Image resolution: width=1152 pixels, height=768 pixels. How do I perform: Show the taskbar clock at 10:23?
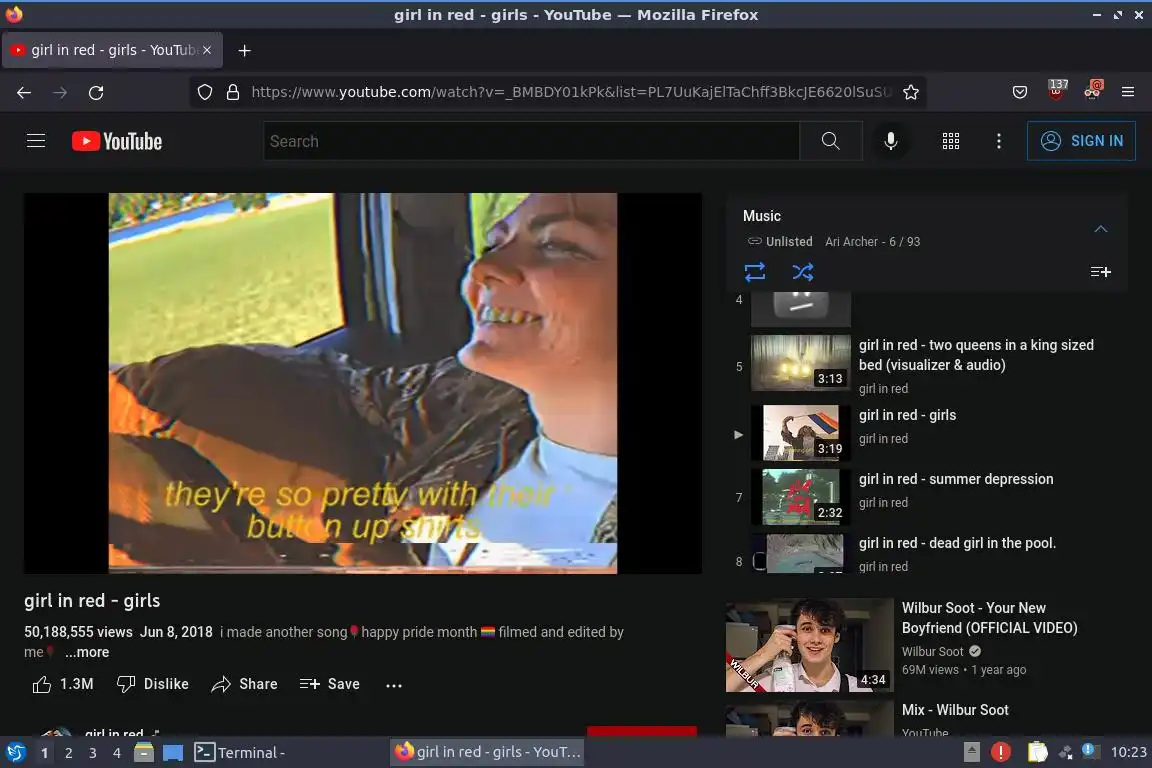coord(1128,752)
